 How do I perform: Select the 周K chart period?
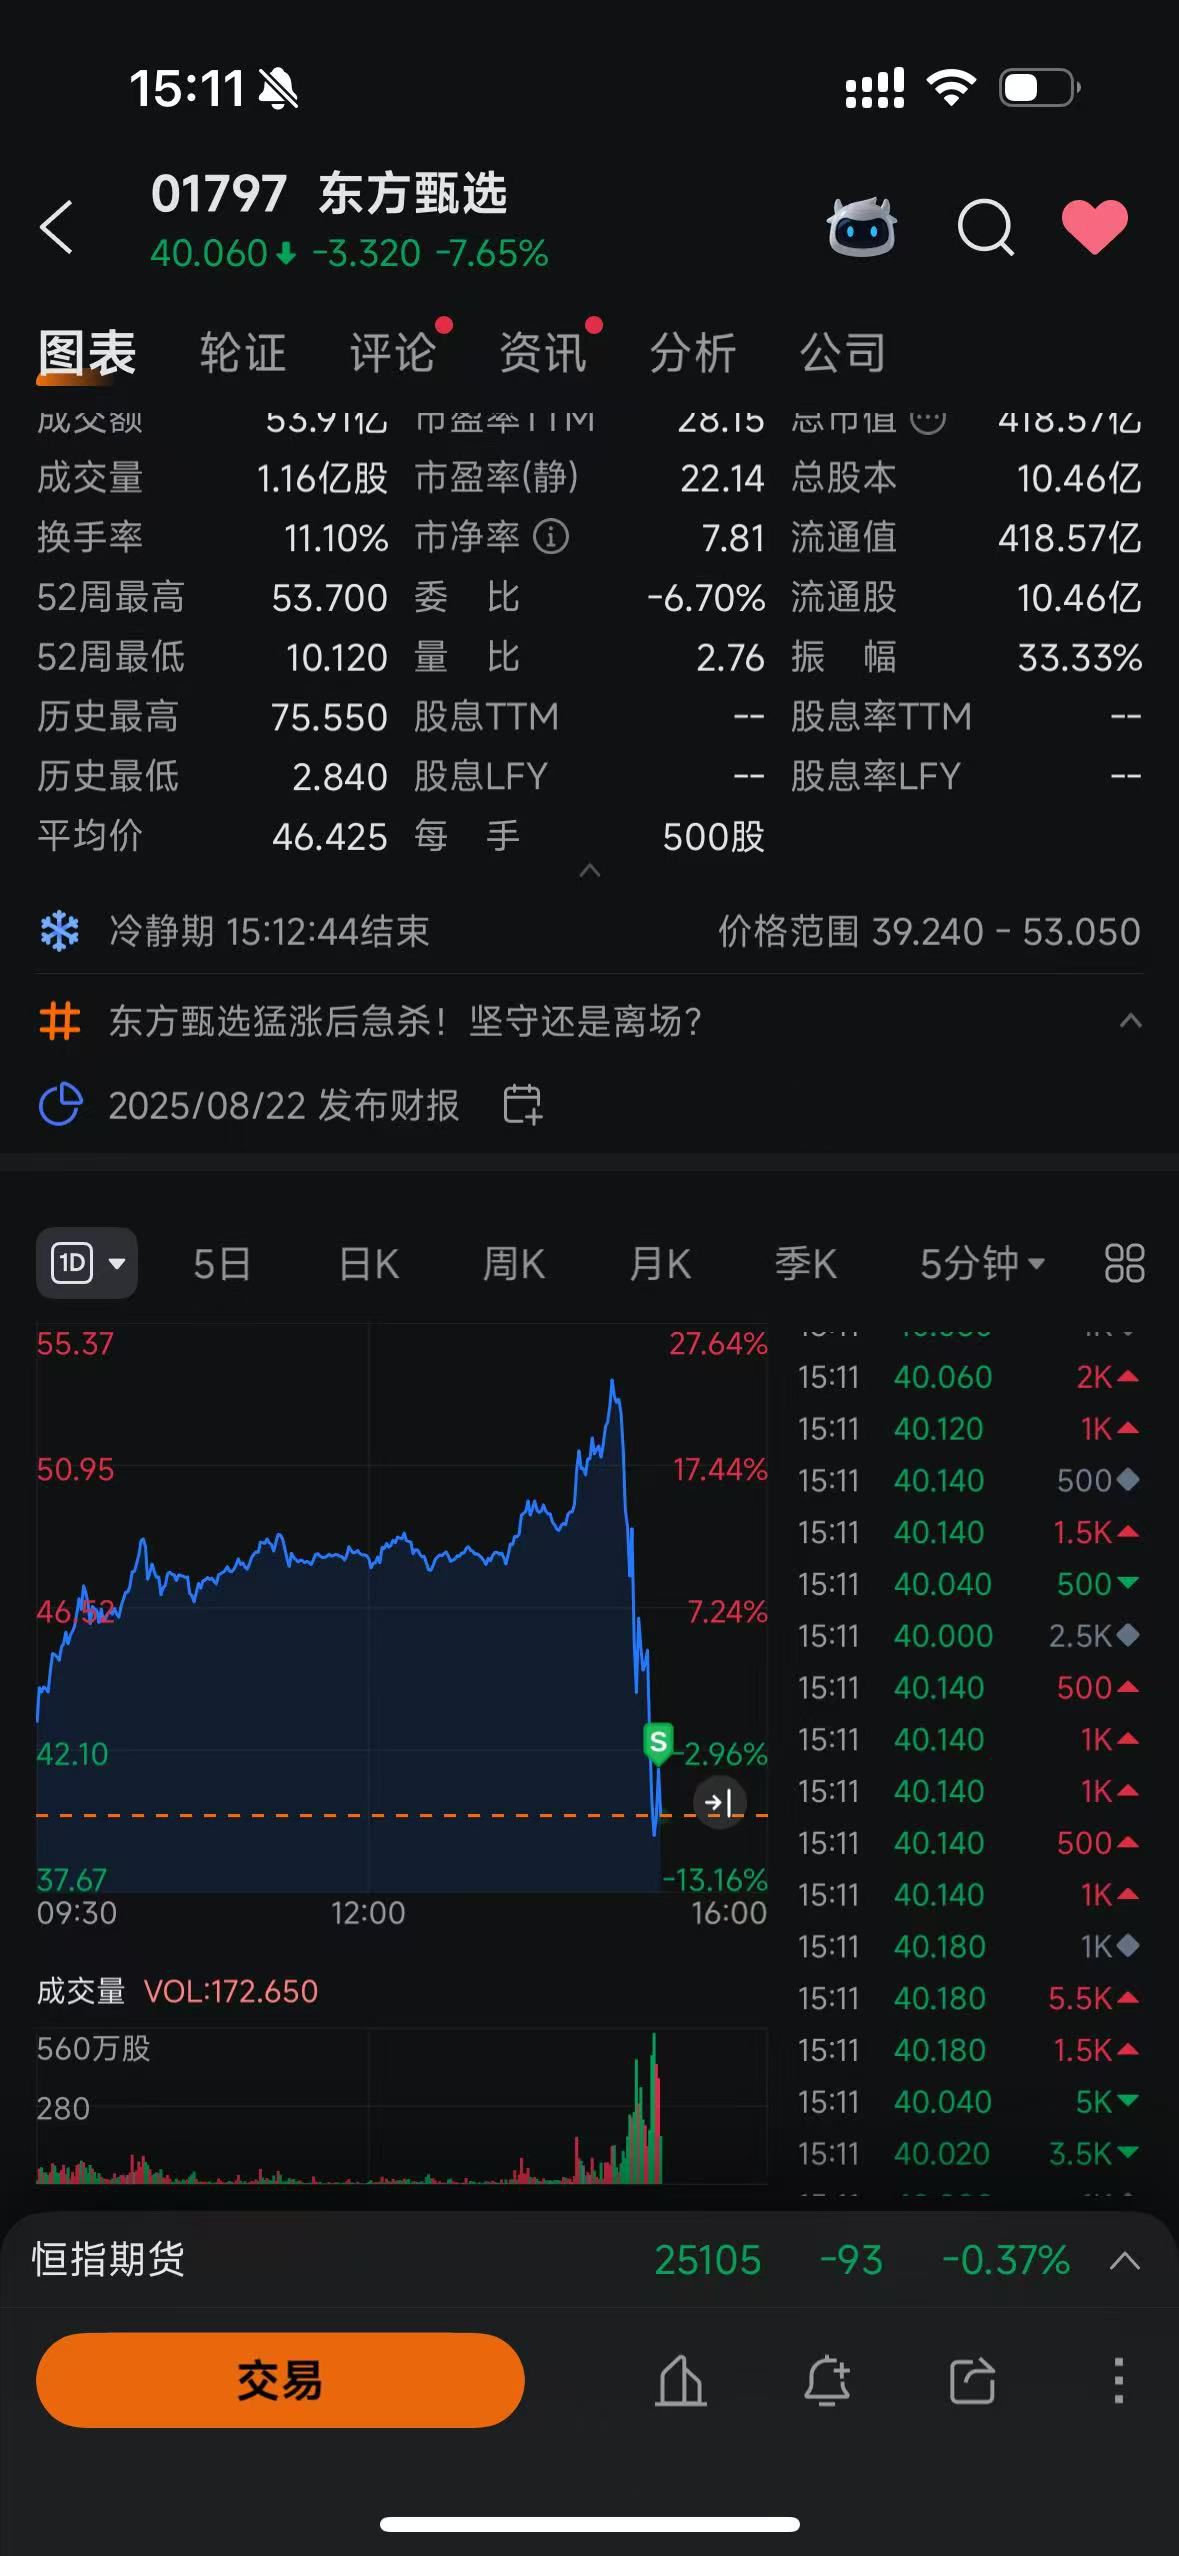(514, 1264)
